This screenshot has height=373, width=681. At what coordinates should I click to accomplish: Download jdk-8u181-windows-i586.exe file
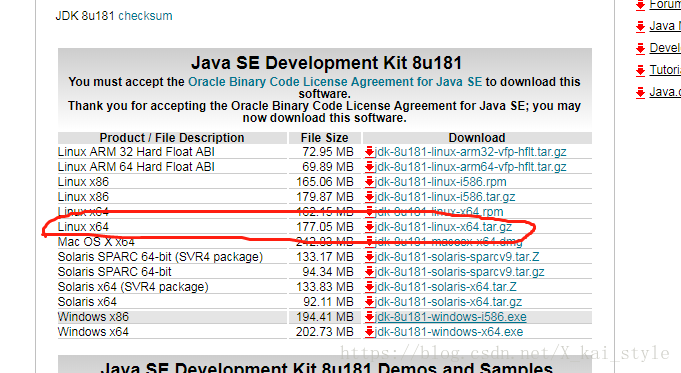tap(451, 317)
